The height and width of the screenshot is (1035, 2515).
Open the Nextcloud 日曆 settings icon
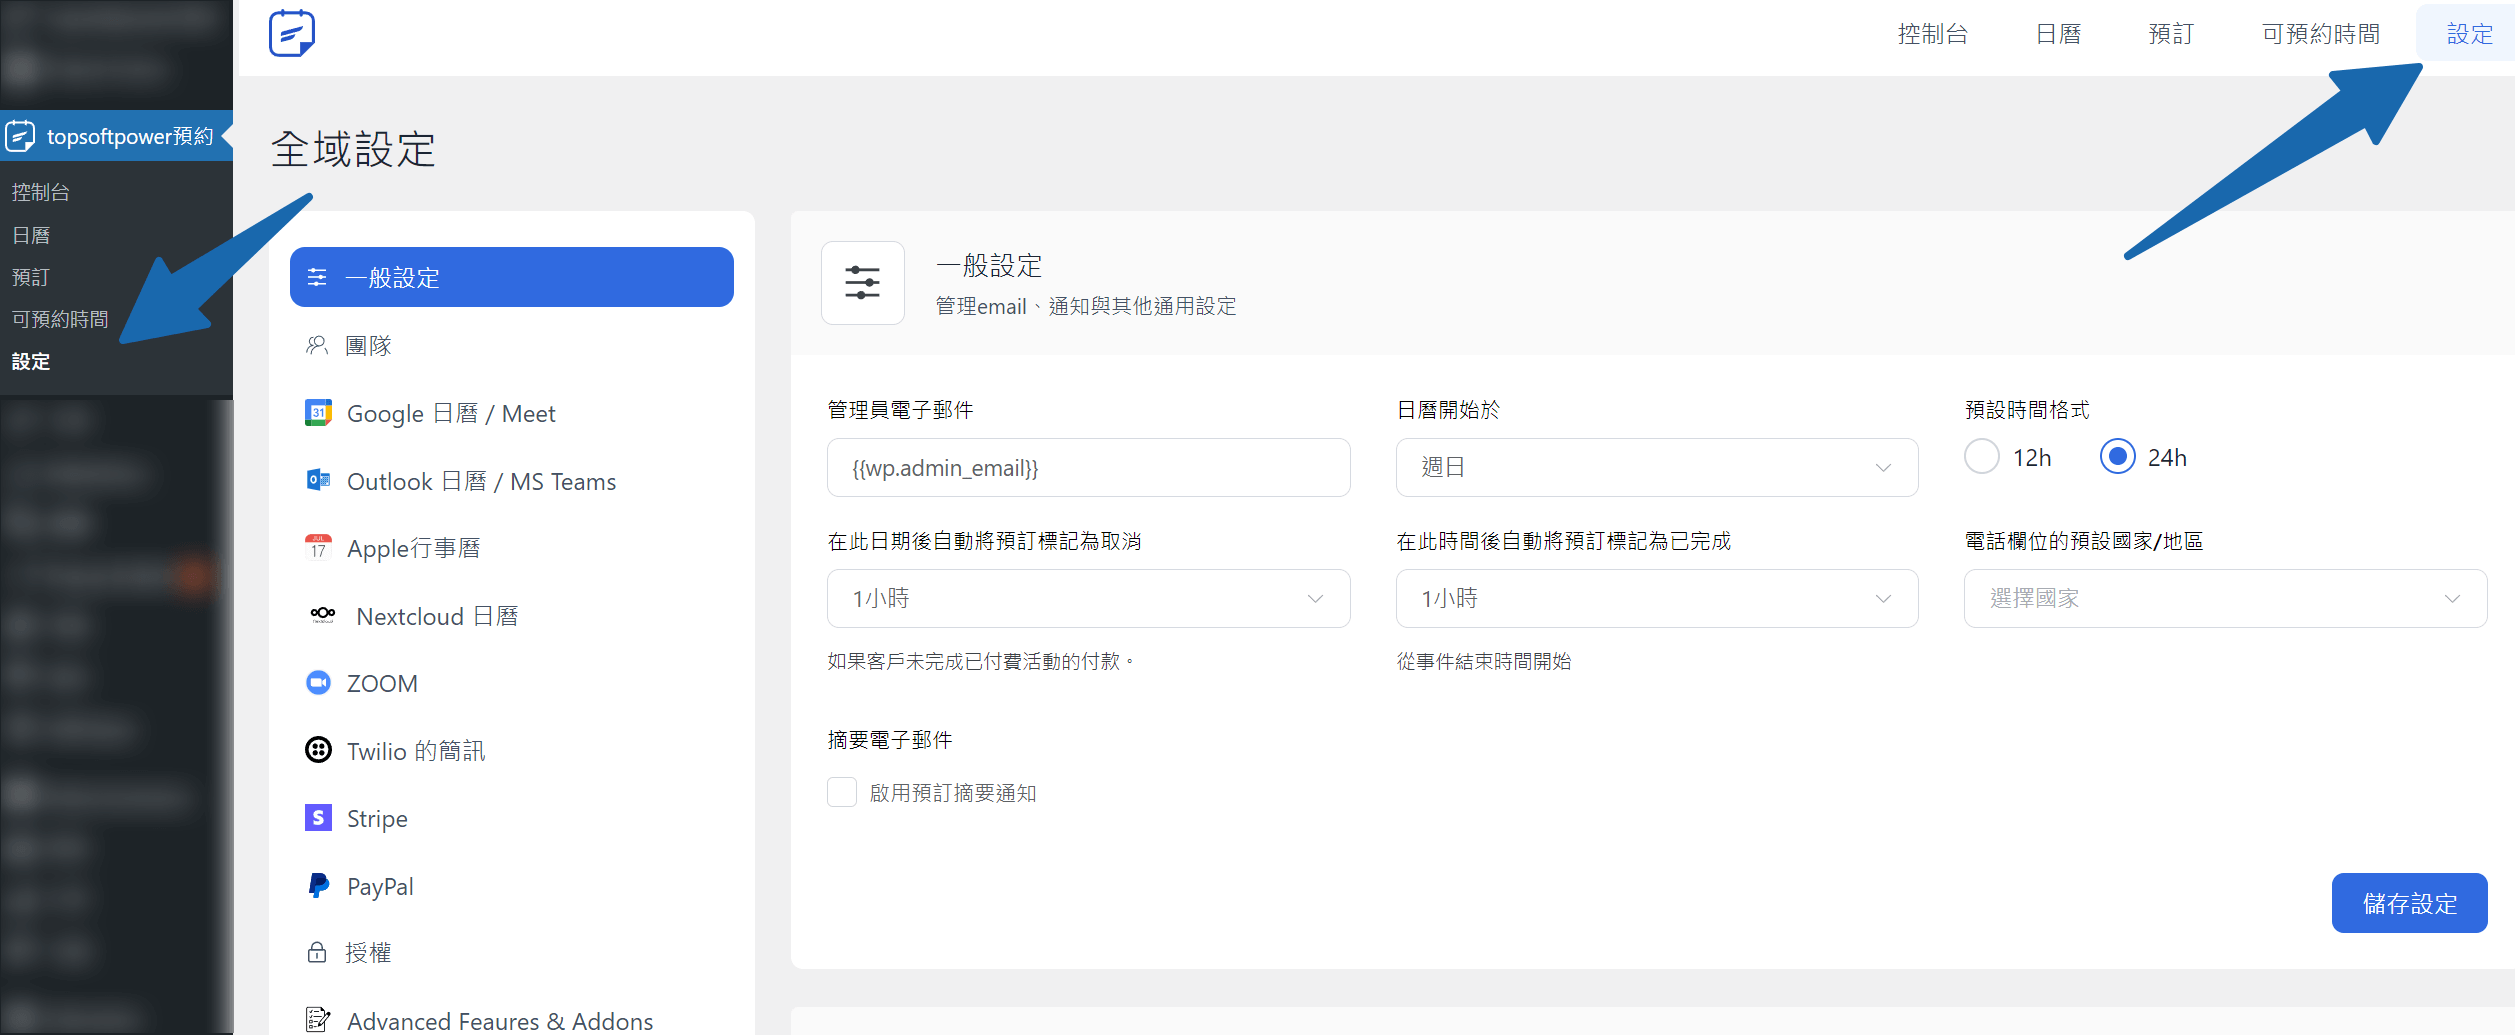[322, 615]
